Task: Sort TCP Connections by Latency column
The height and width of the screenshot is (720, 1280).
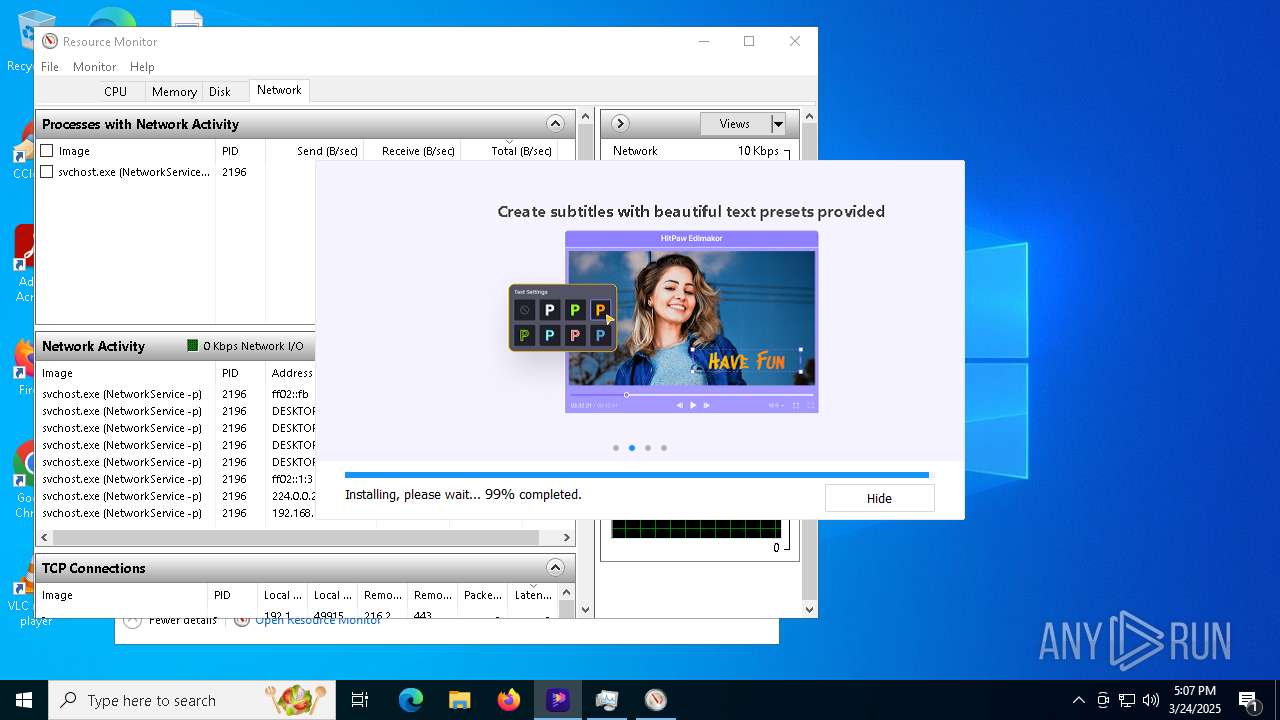Action: (532, 595)
